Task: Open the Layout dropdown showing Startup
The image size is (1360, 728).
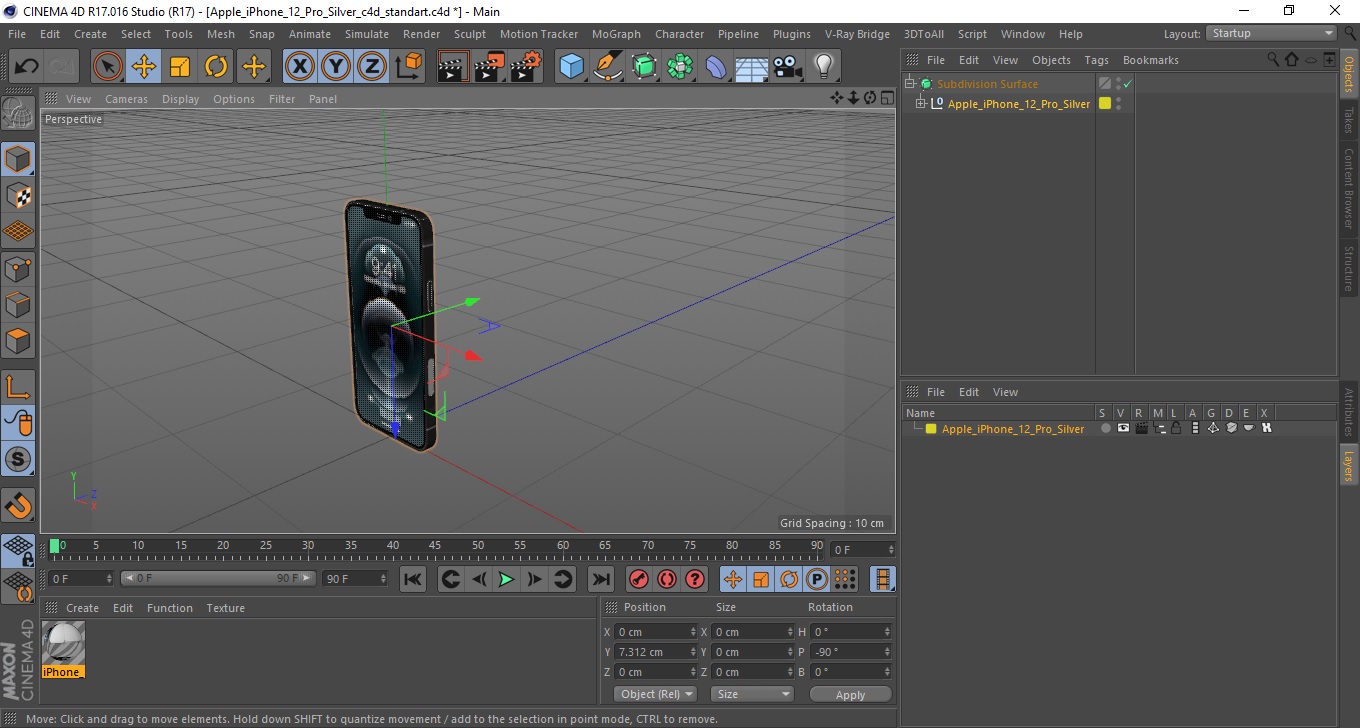Action: (1272, 33)
